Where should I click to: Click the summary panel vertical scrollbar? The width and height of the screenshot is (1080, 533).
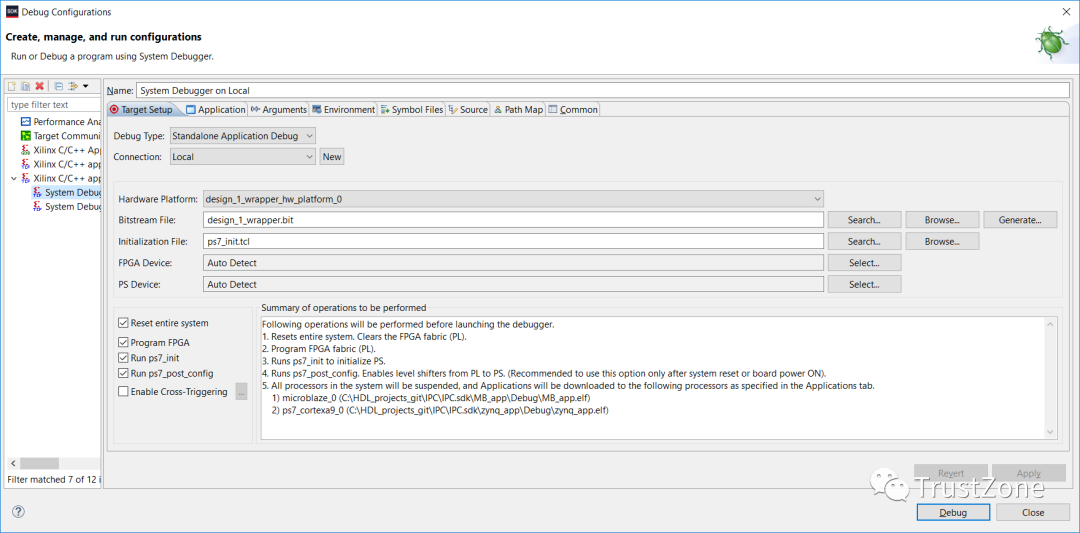coord(1050,377)
